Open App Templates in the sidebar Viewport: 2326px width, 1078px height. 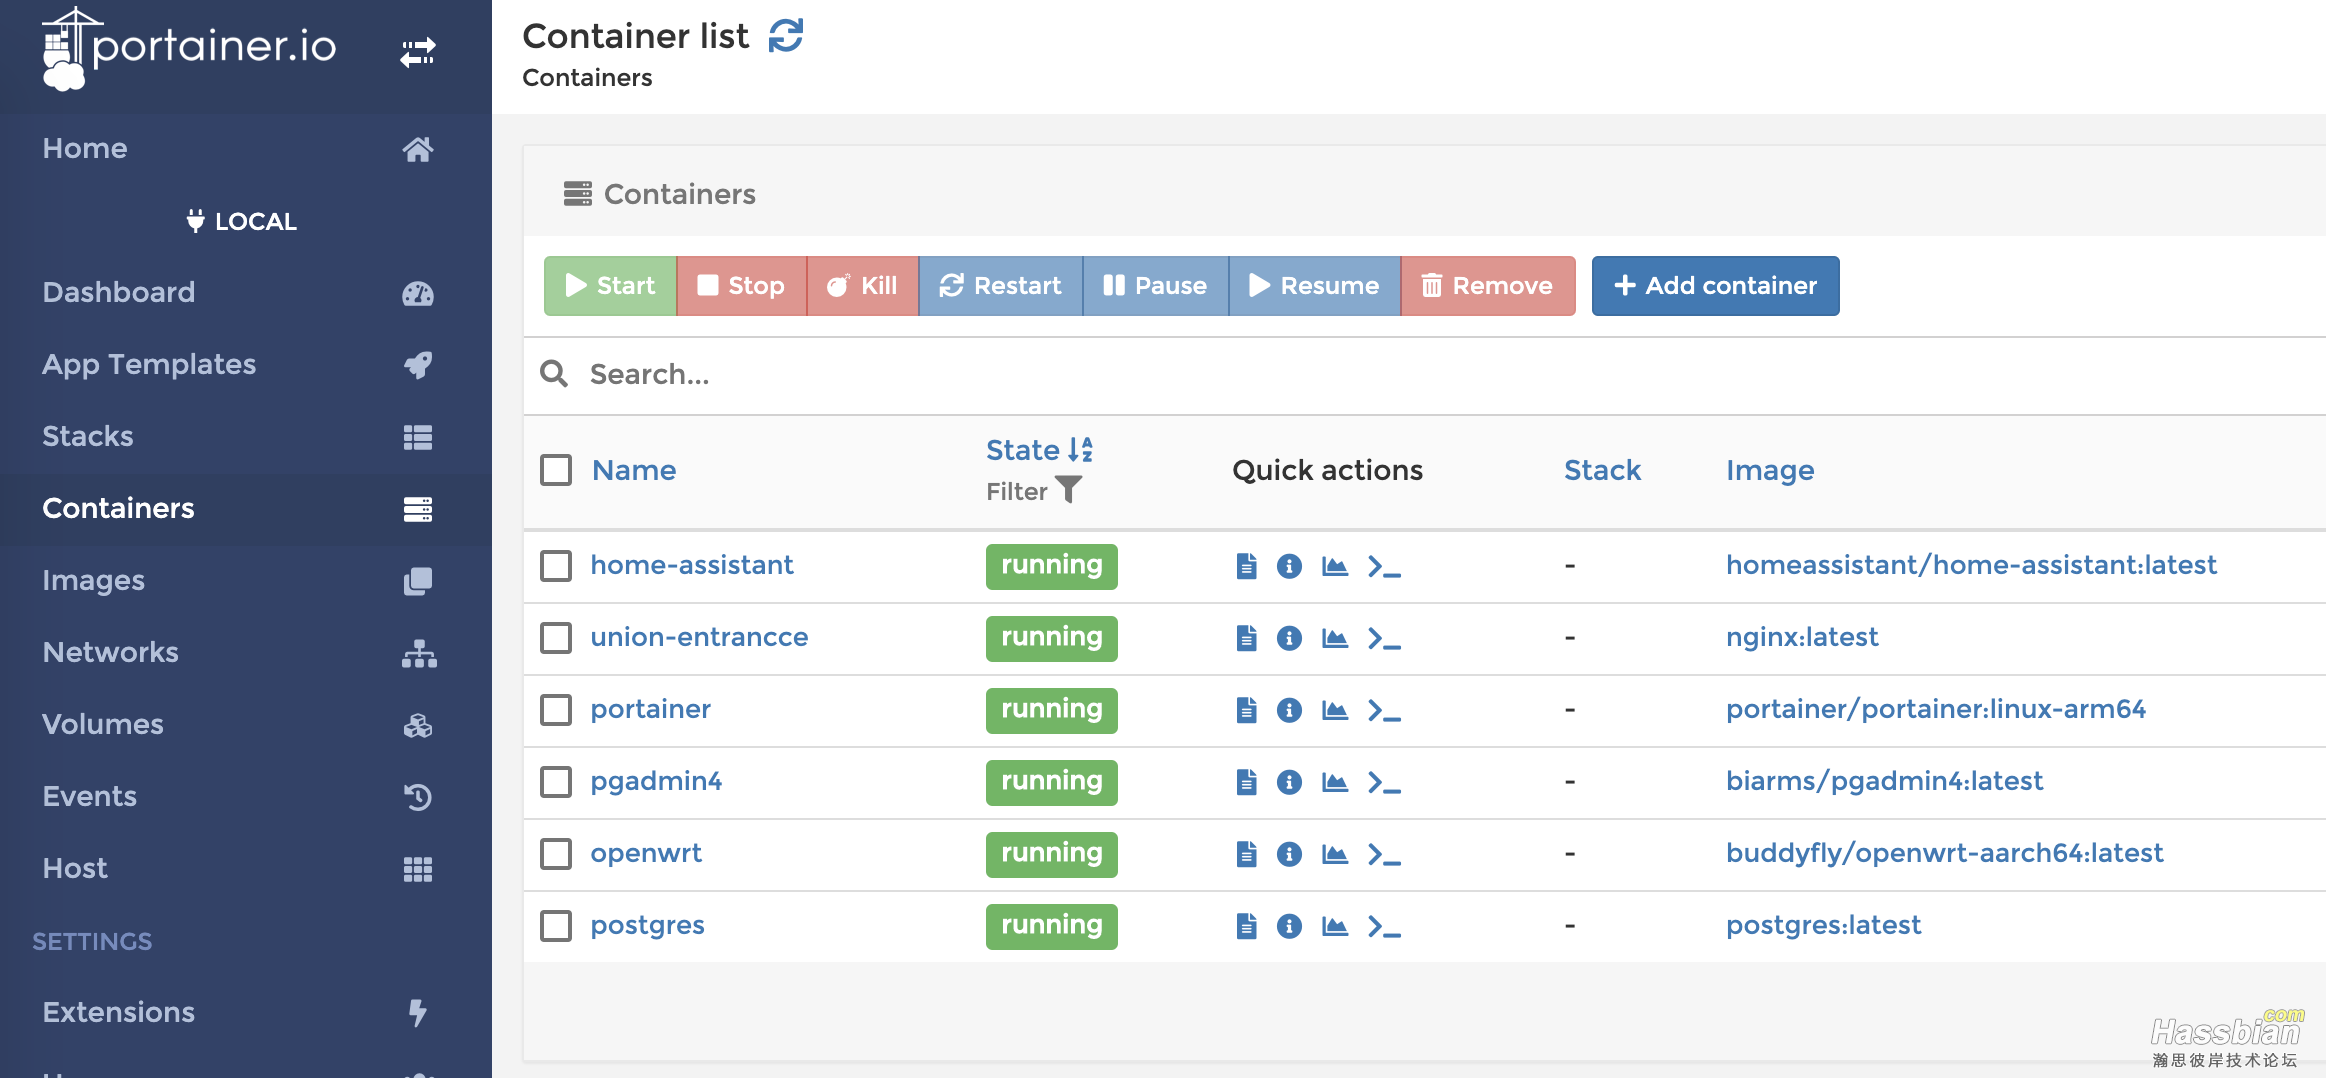[245, 364]
